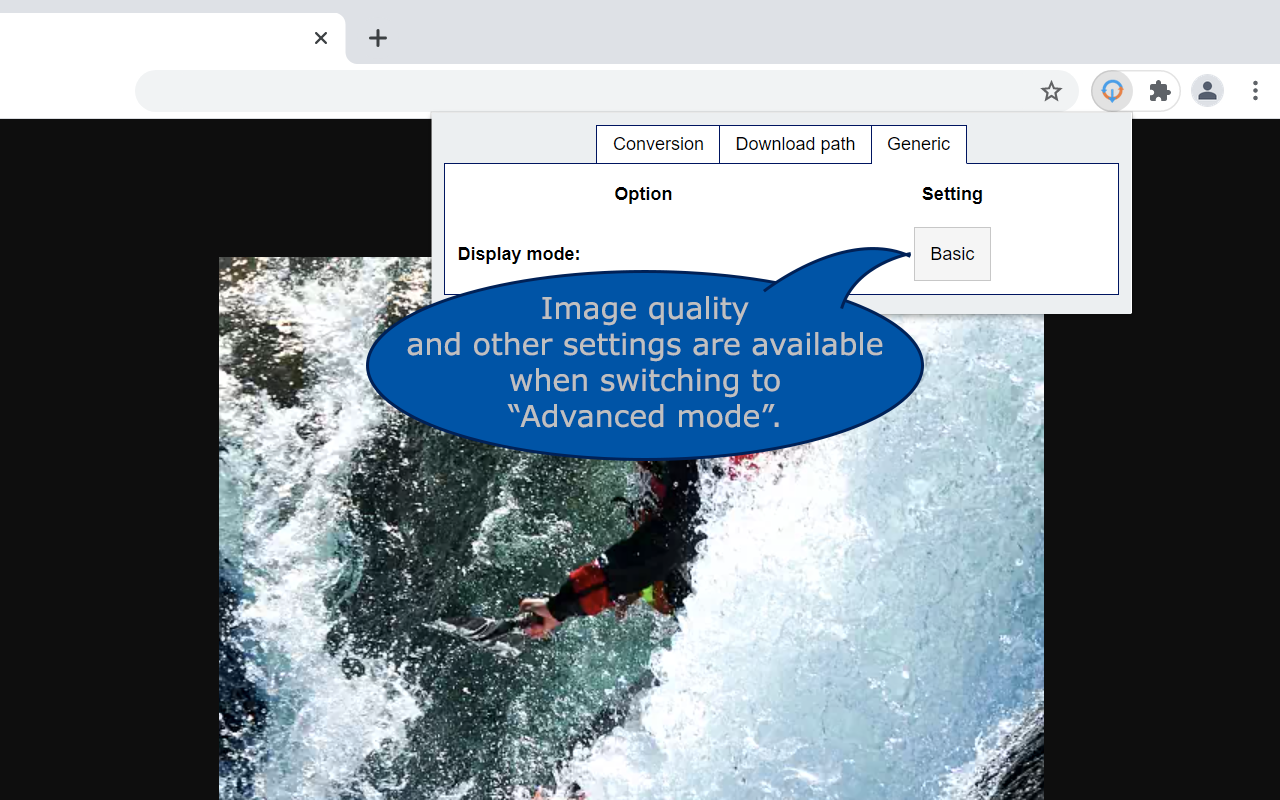Viewport: 1280px width, 800px height.
Task: Switch to the Conversion tab
Action: coord(657,144)
